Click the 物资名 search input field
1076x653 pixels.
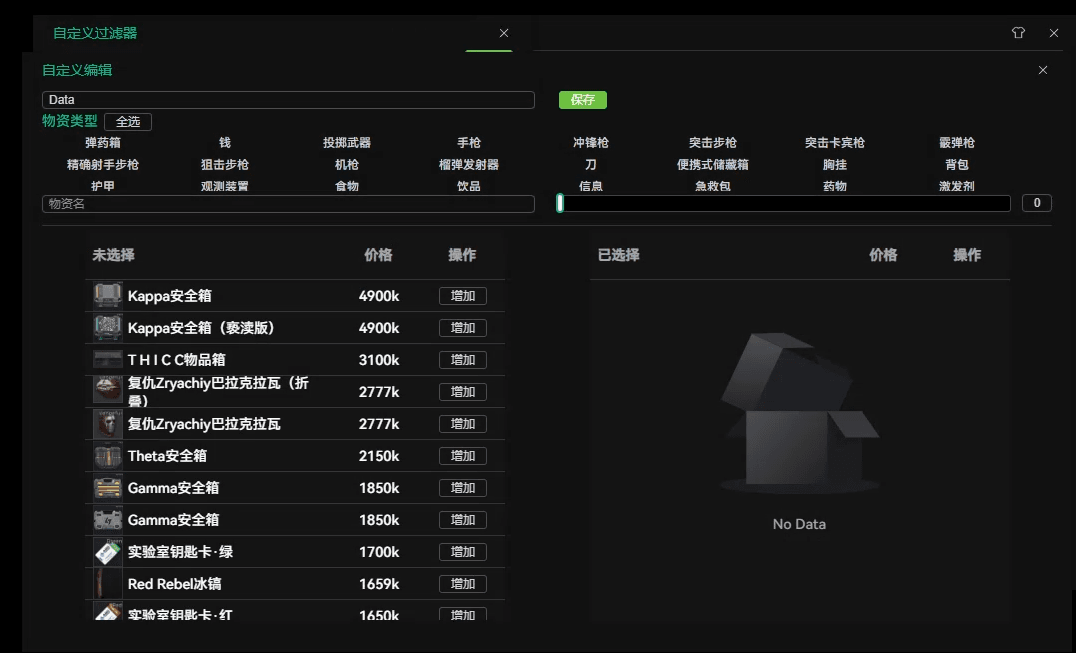(x=288, y=204)
